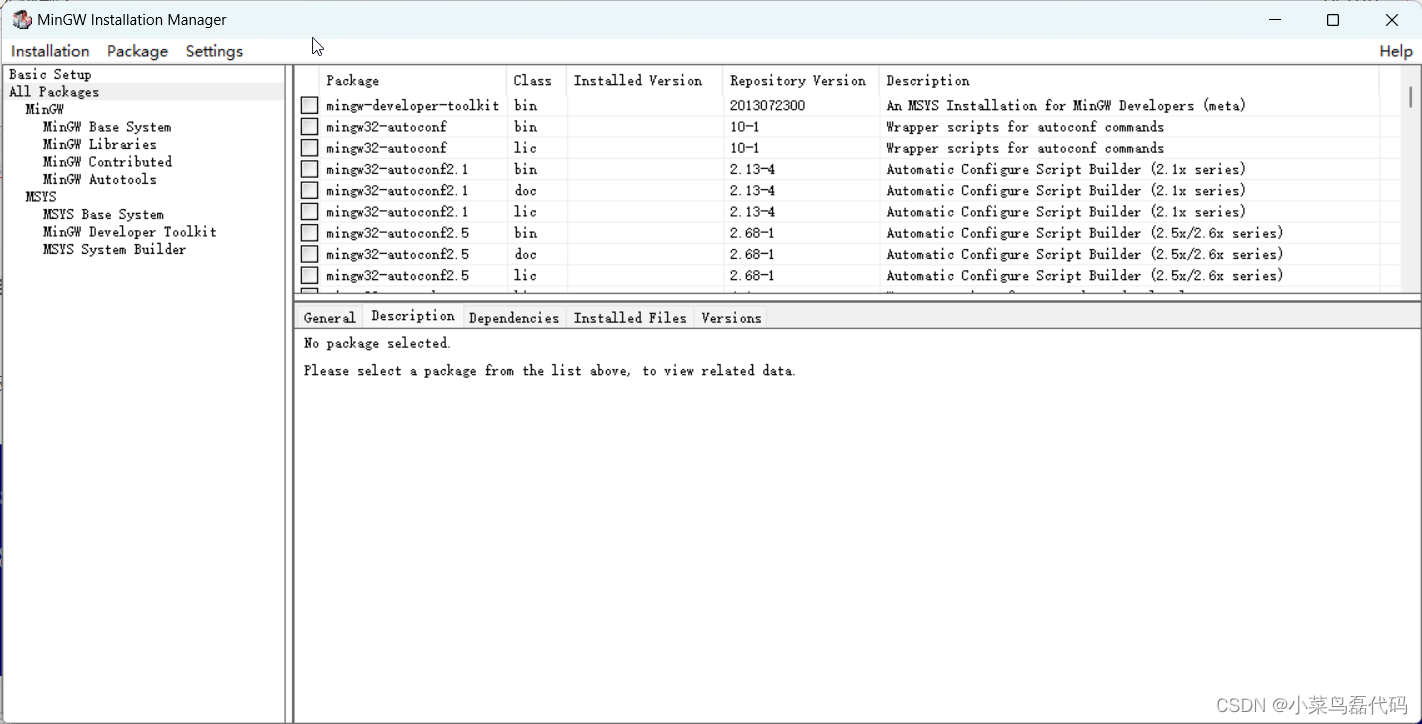Mark checkbox for mingw32-autoconf lic
Image resolution: width=1422 pixels, height=724 pixels.
tap(309, 148)
